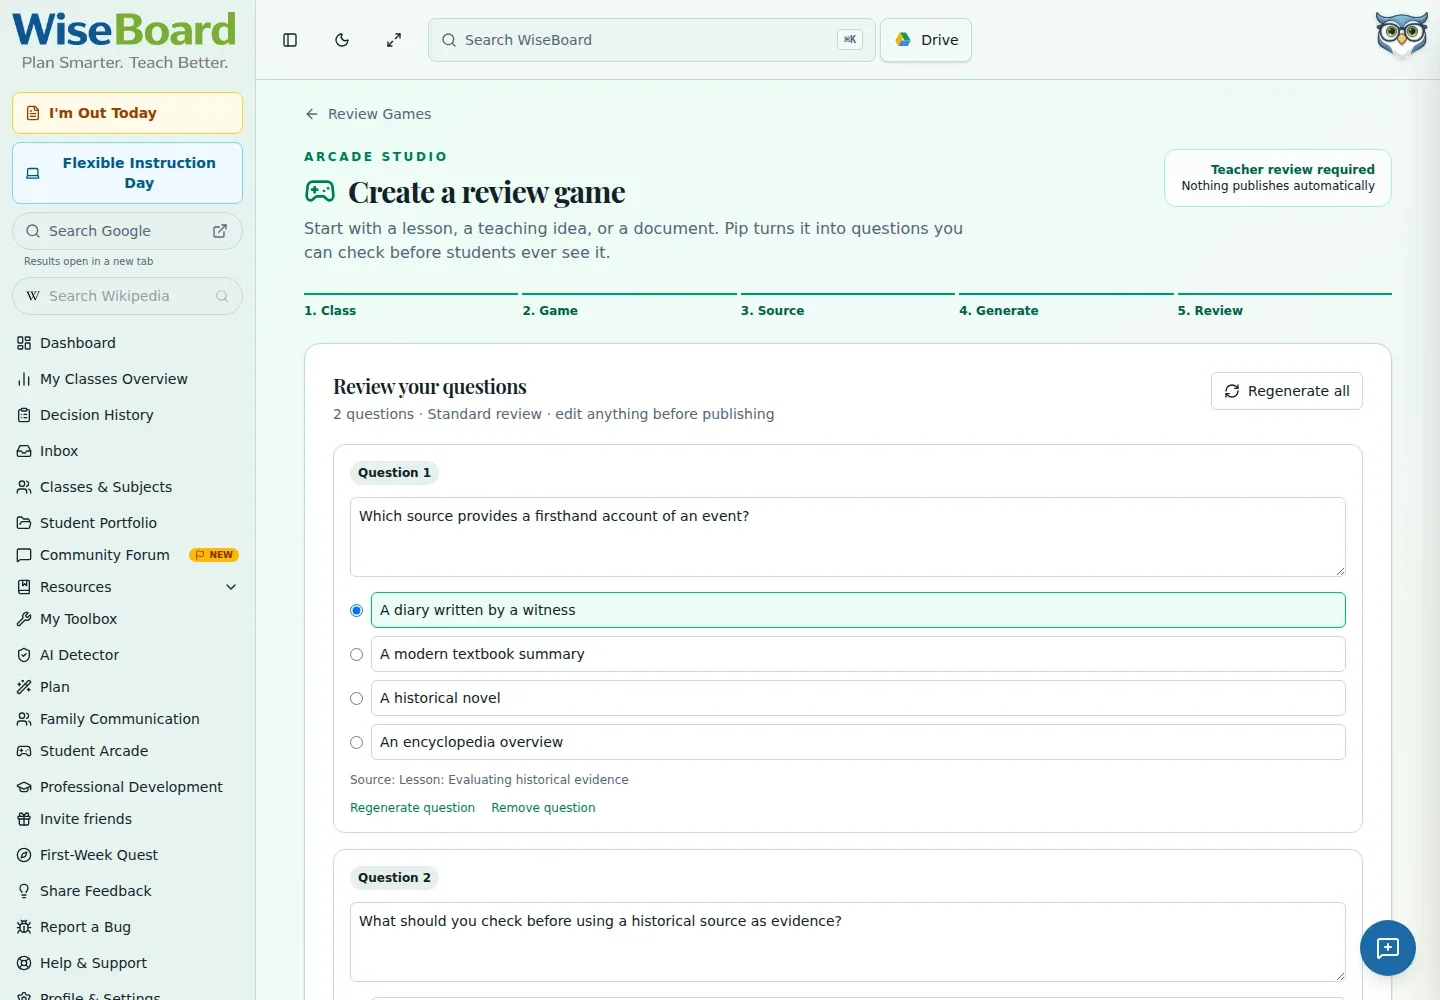Open Decision History in sidebar
The width and height of the screenshot is (1440, 1000).
click(127, 415)
